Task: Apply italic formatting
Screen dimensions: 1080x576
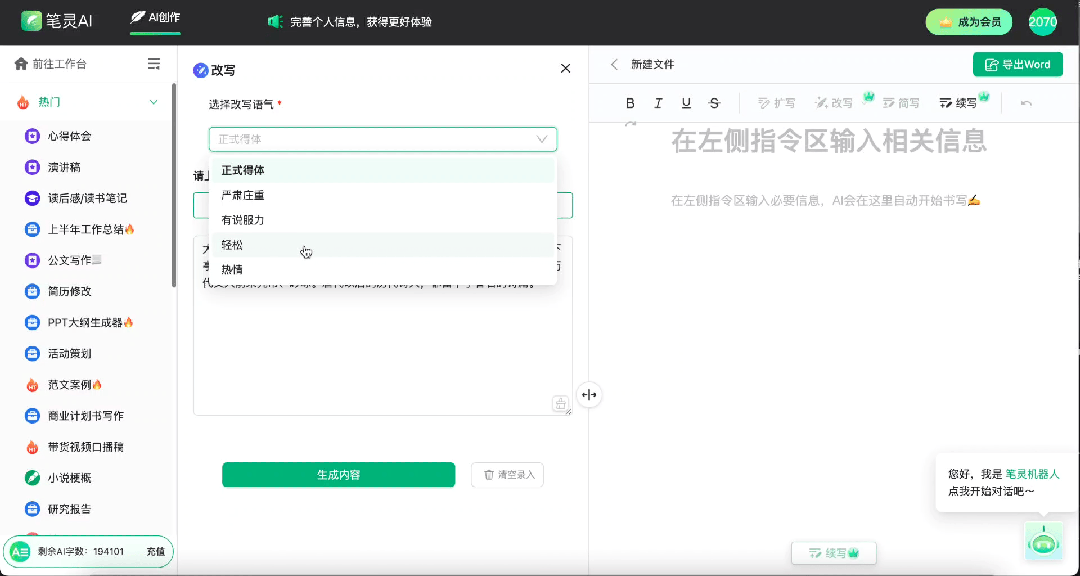Action: (658, 103)
